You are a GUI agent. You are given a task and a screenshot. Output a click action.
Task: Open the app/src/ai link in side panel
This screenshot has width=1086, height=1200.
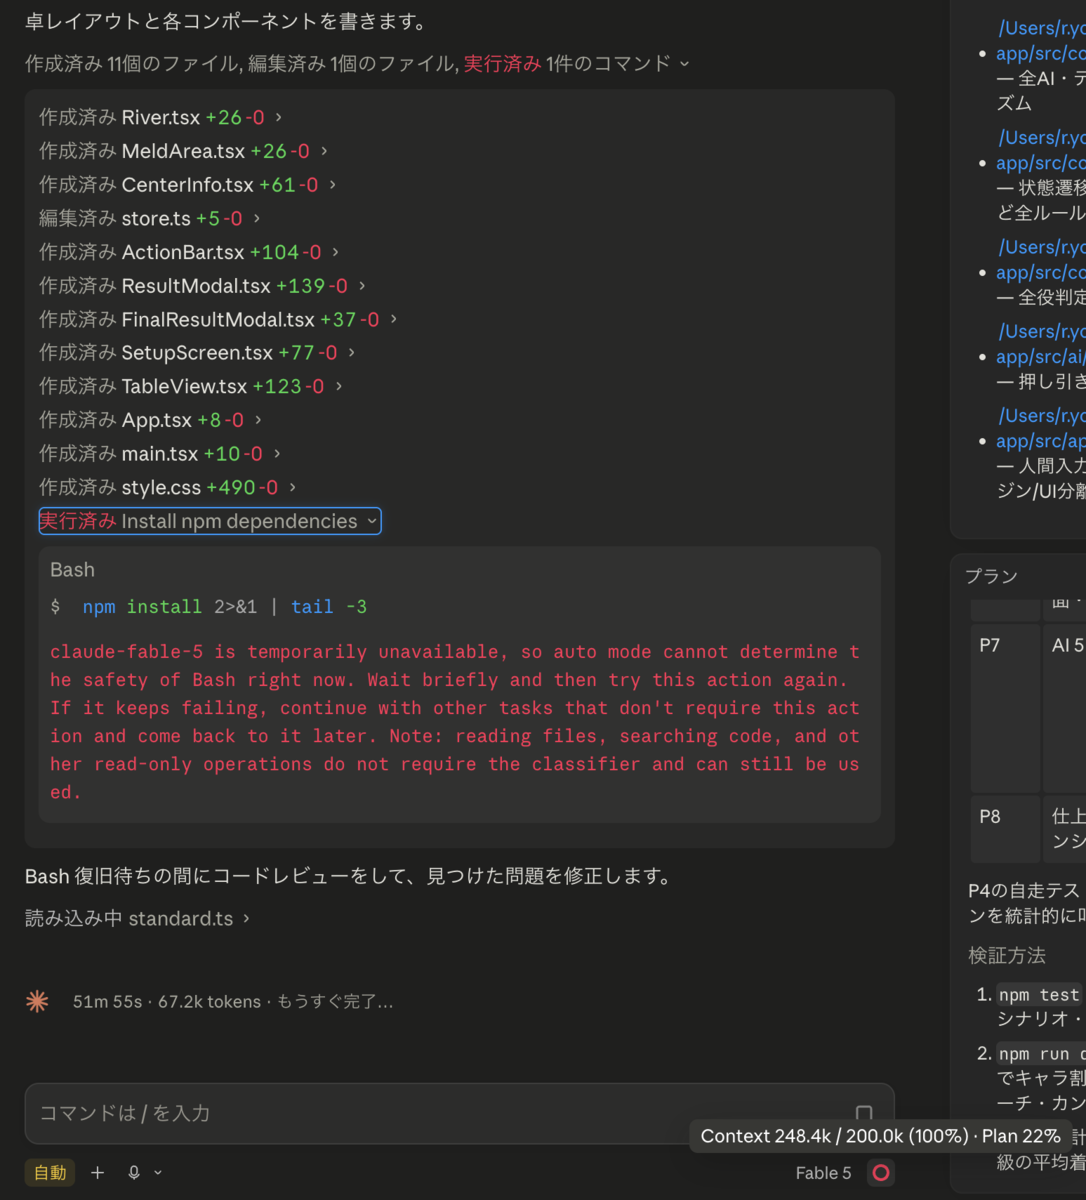tap(1041, 357)
